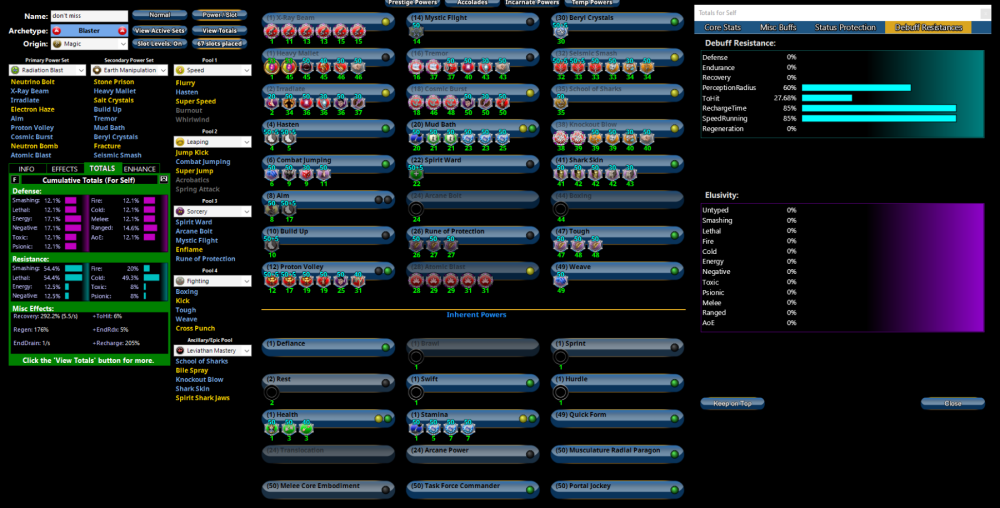Click the View Active Sets button
The image size is (1000, 508).
tap(159, 30)
